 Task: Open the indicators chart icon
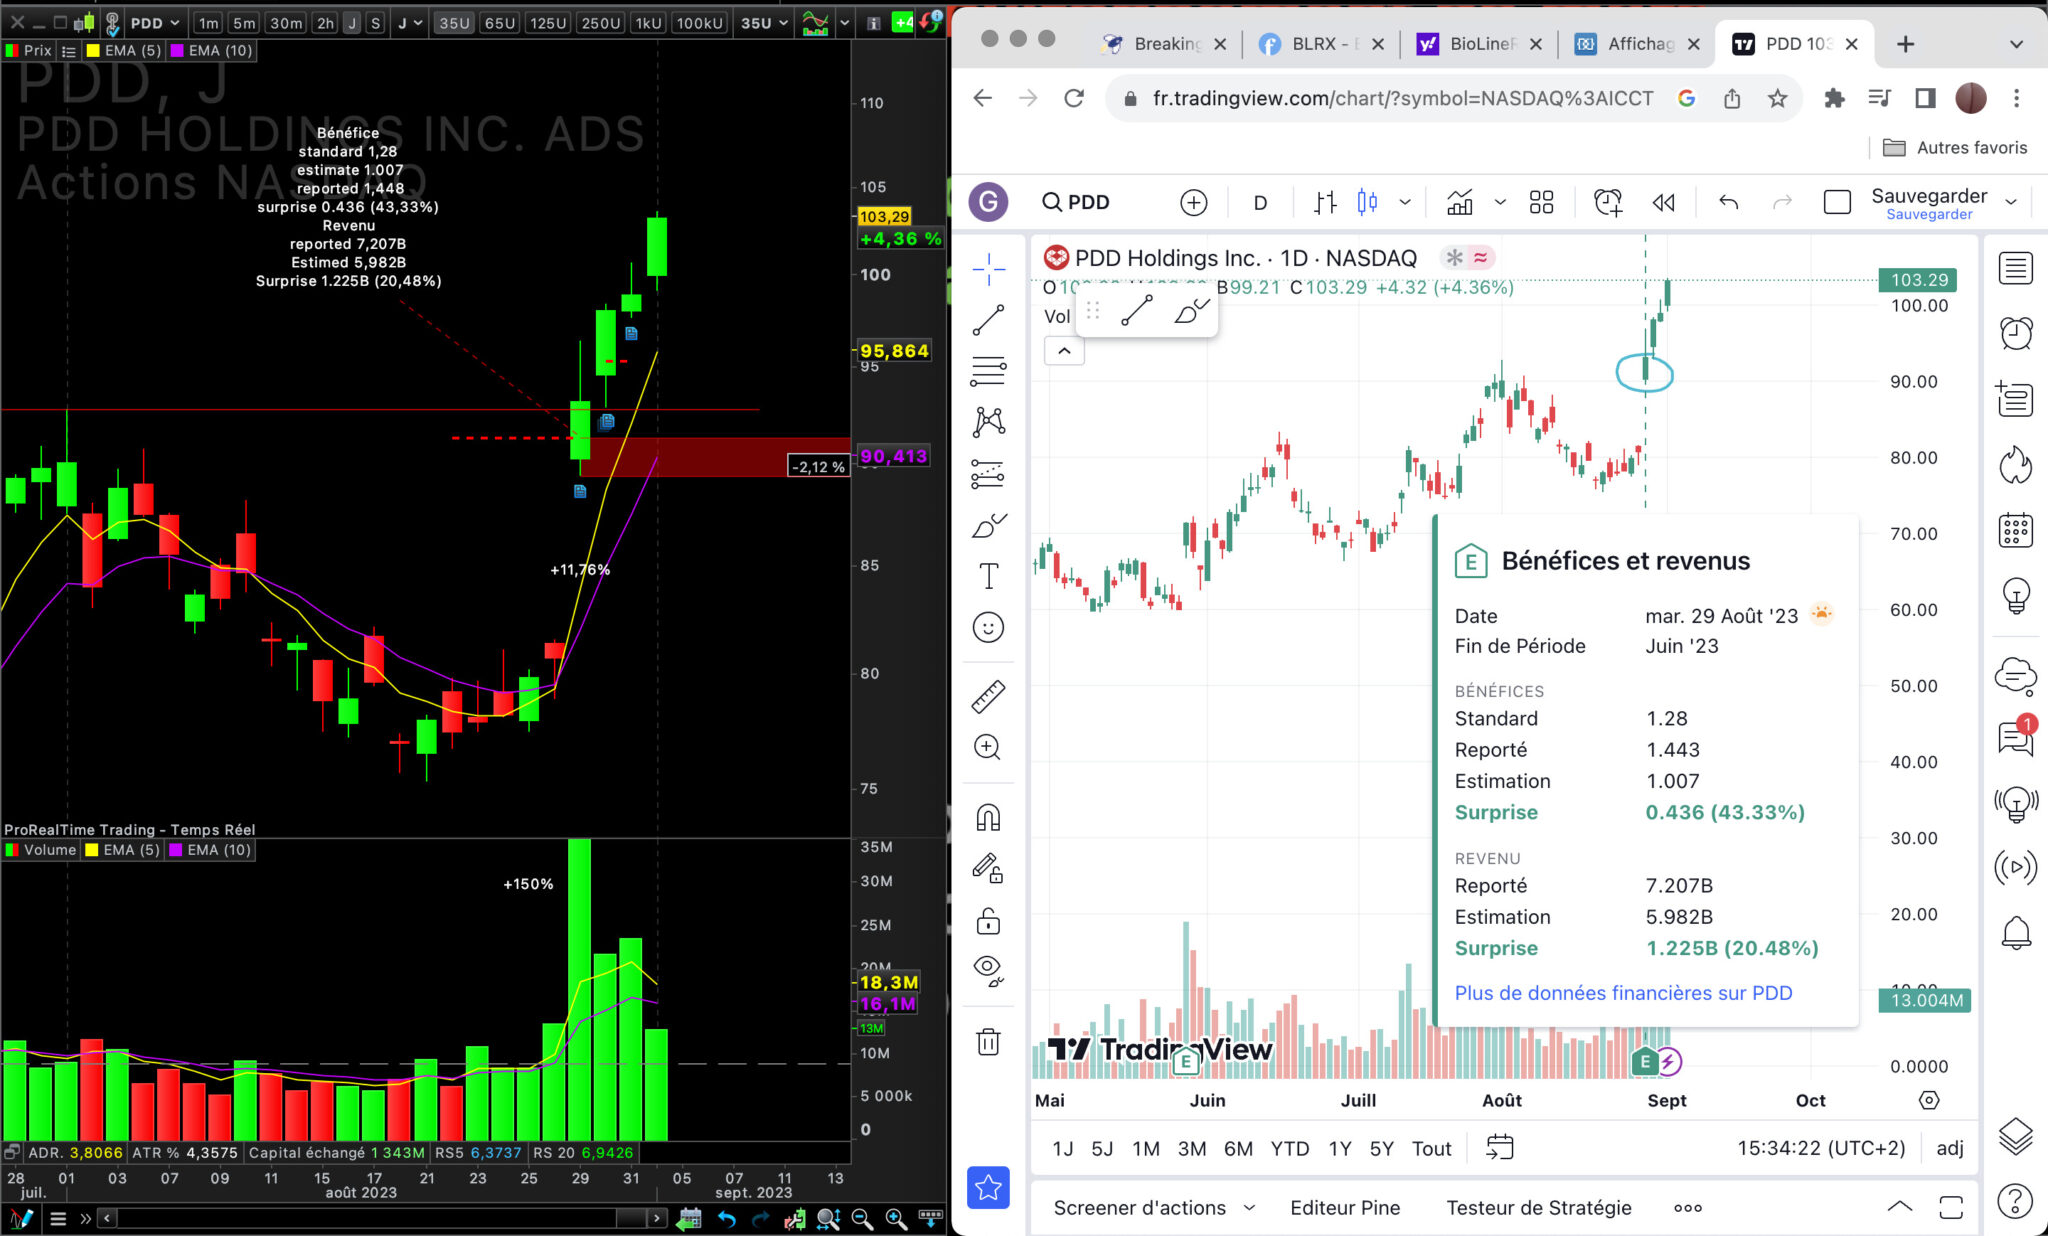1460,202
